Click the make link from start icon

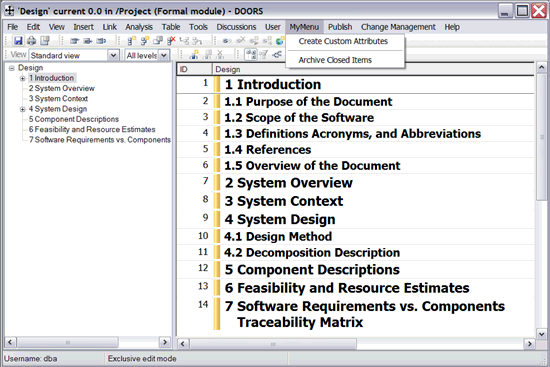(x=254, y=41)
